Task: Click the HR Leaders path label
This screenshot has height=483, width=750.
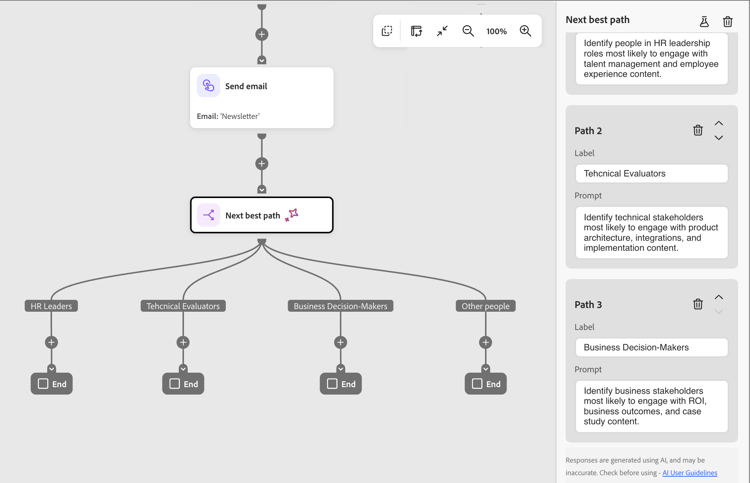Action: tap(51, 306)
